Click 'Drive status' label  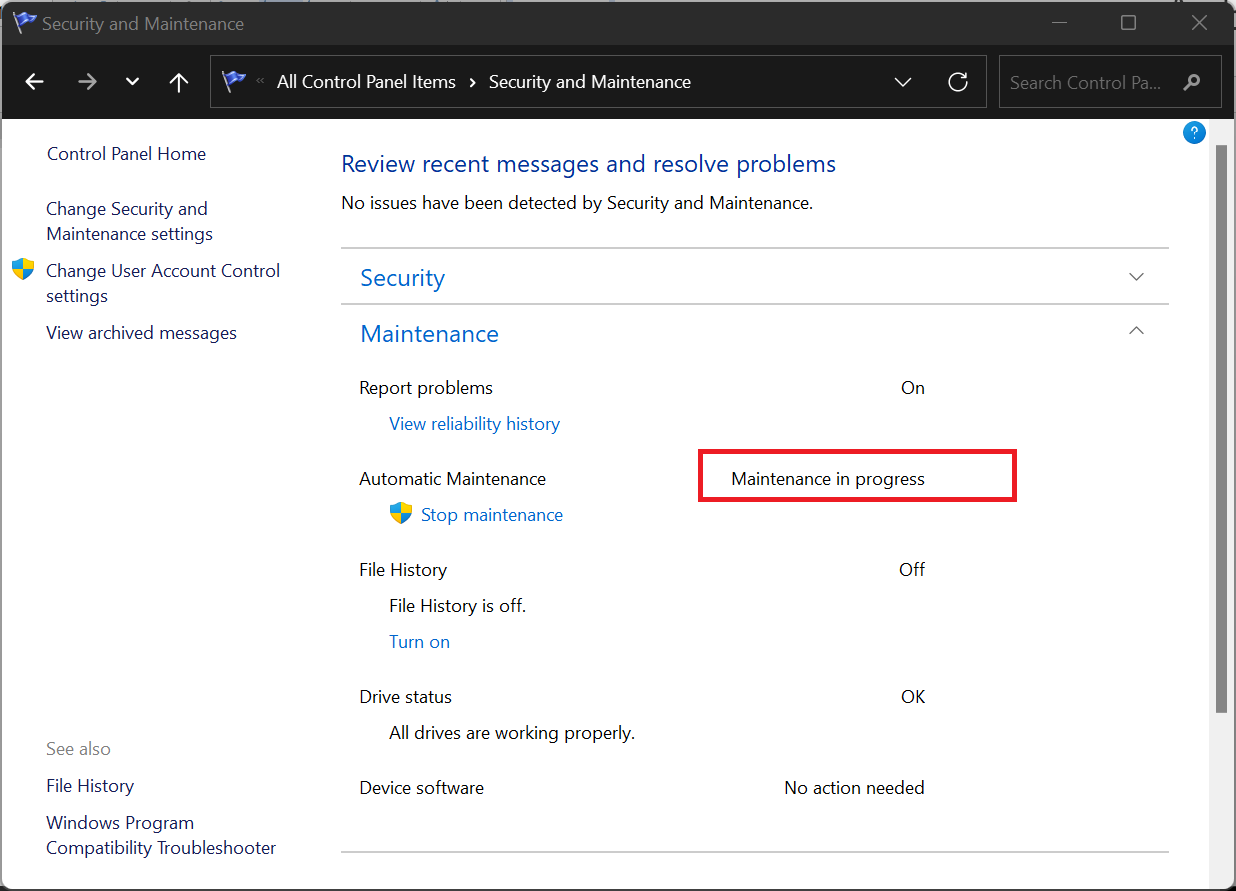(x=405, y=697)
